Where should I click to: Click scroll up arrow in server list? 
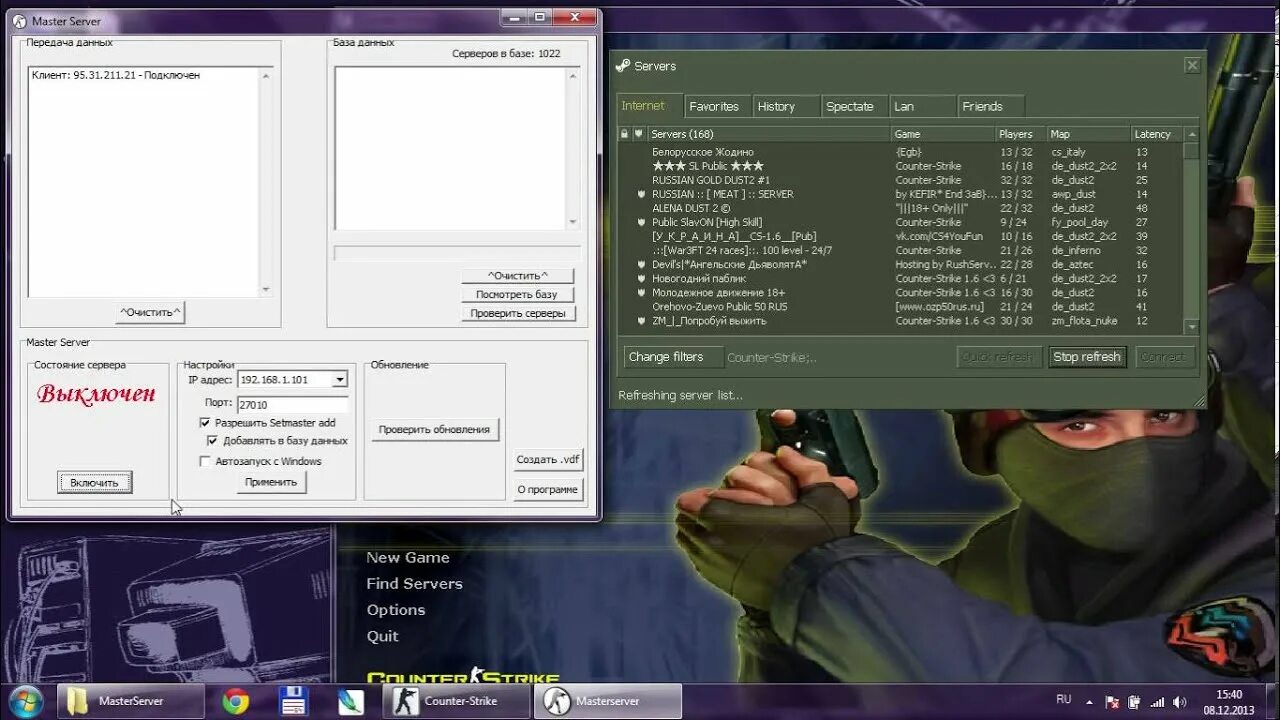(x=1191, y=134)
